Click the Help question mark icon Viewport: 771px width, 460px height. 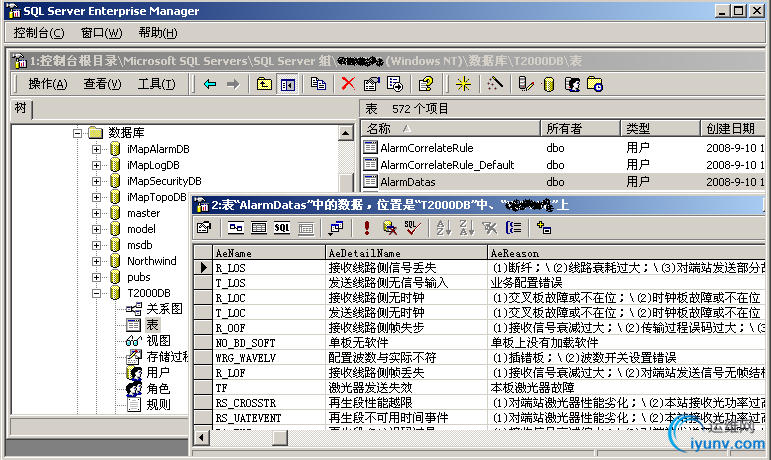pos(426,84)
